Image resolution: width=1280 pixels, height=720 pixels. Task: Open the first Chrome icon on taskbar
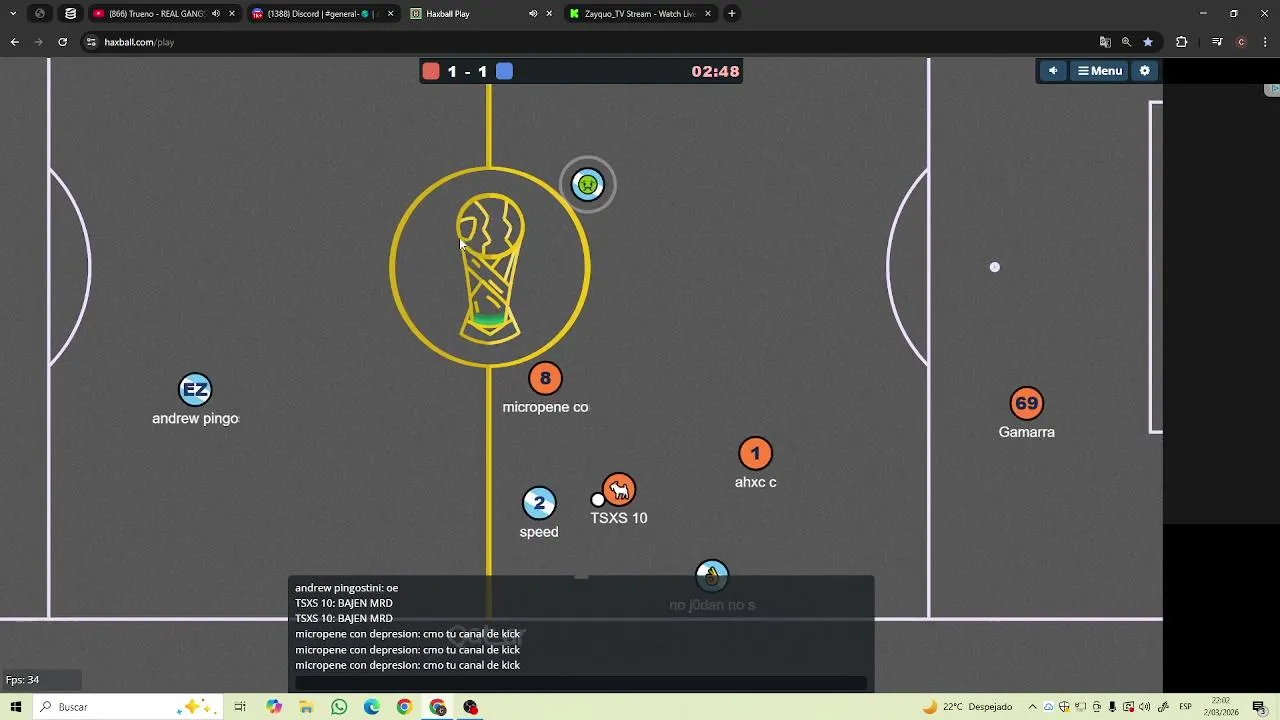404,707
